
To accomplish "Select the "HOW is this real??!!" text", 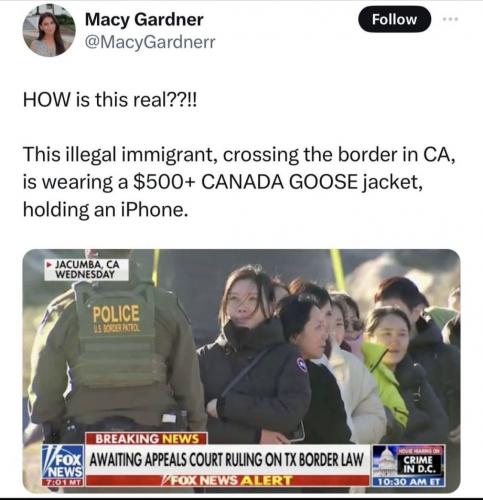I will [x=110, y=100].
